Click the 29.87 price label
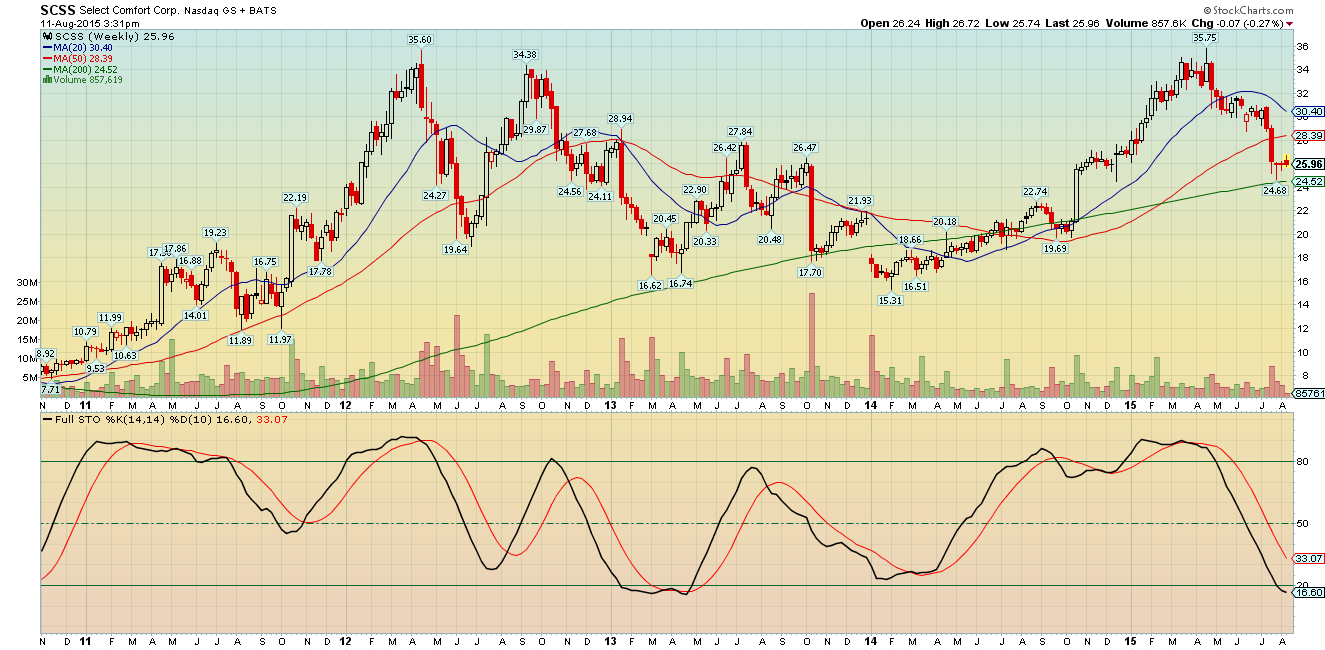Image resolution: width=1325 pixels, height=650 pixels. [x=535, y=130]
